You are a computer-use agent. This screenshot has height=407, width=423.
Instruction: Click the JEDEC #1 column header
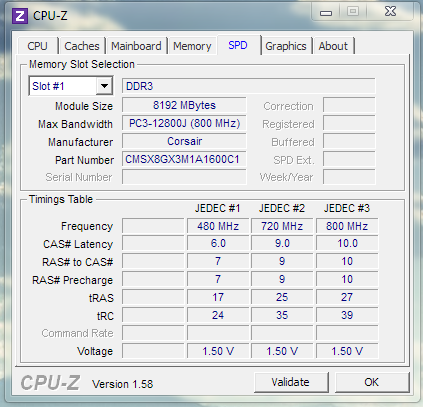[218, 208]
